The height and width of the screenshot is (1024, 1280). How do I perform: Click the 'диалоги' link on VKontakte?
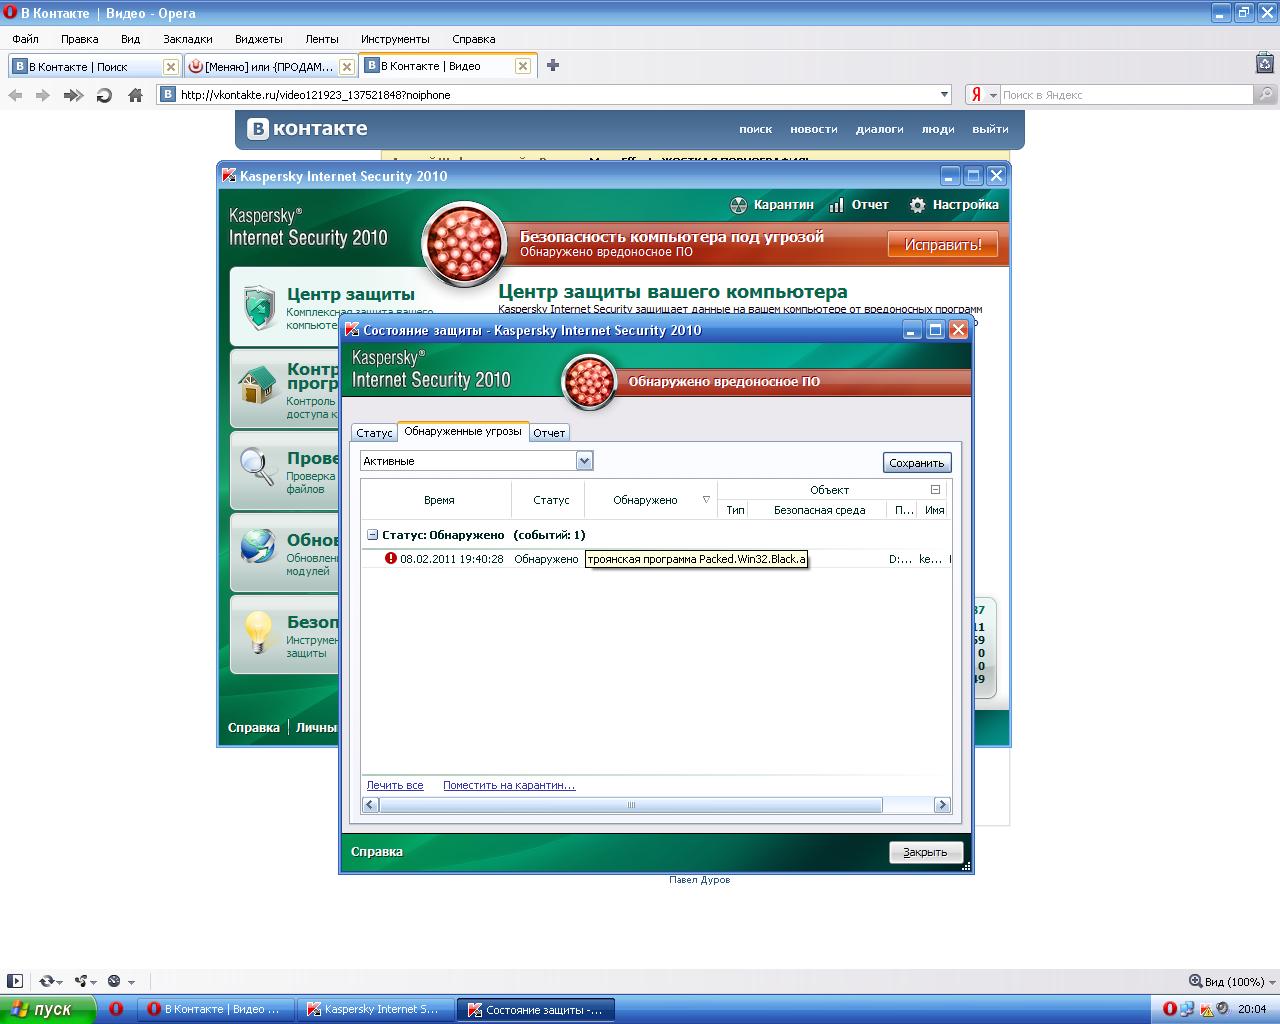tap(879, 129)
